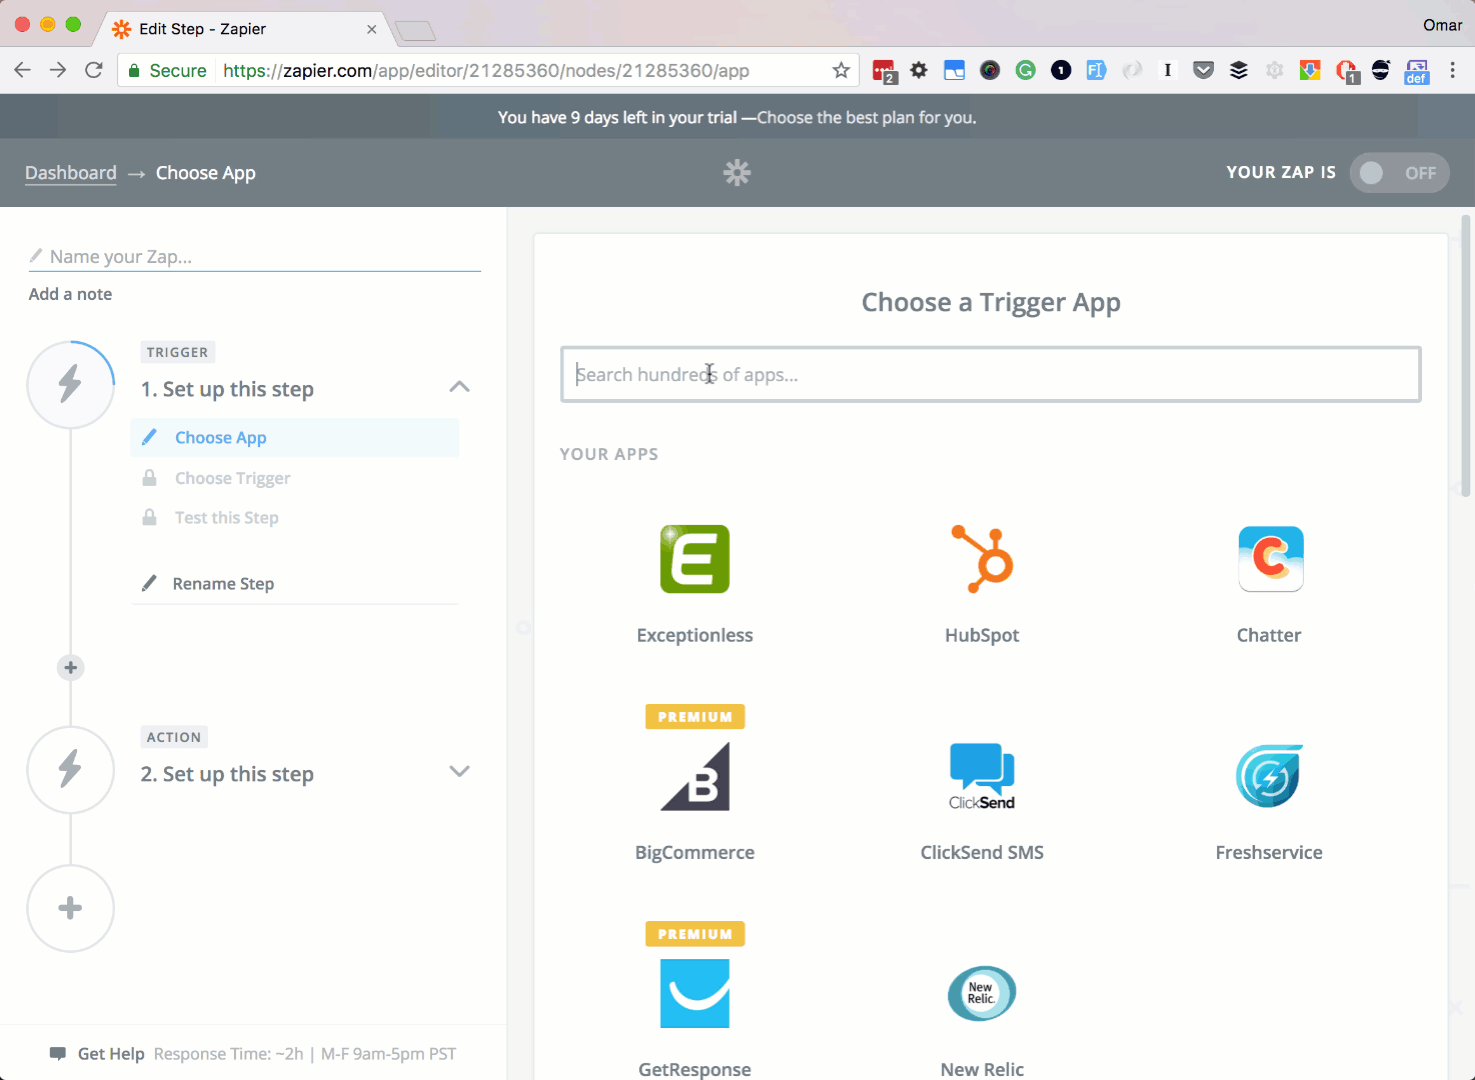The height and width of the screenshot is (1080, 1475).
Task: Go forward in browser history
Action: point(58,70)
